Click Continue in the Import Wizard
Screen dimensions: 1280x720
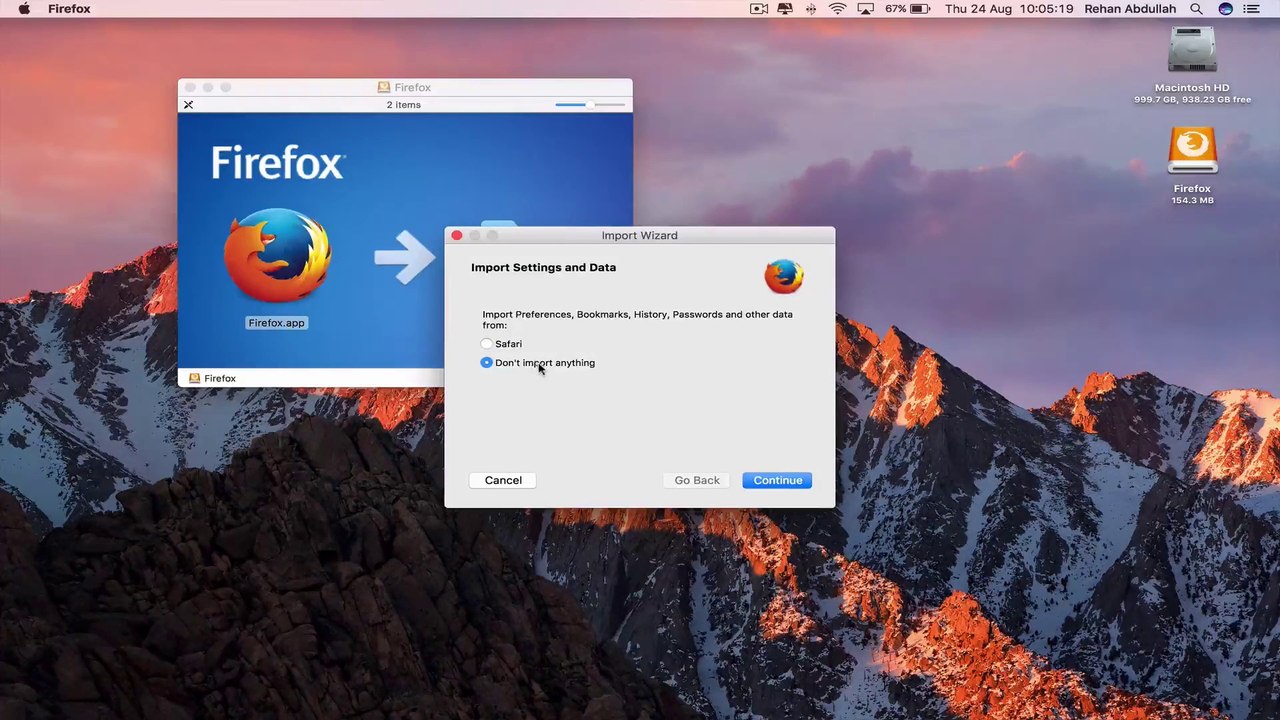(x=777, y=480)
